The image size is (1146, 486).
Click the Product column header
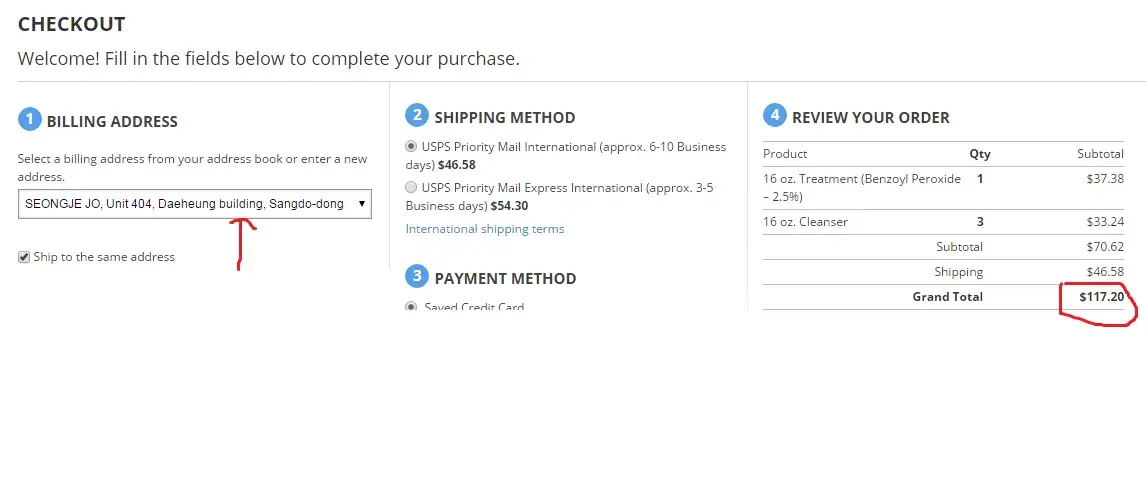pyautogui.click(x=785, y=154)
